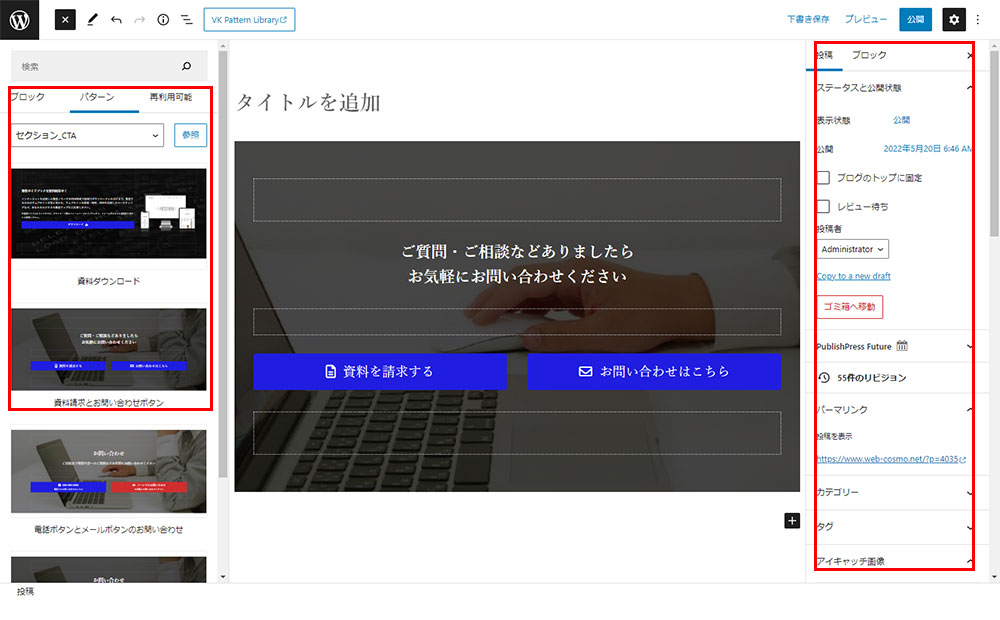This screenshot has height=620, width=1000.
Task: Click the WordPress logo icon
Action: tap(19, 20)
